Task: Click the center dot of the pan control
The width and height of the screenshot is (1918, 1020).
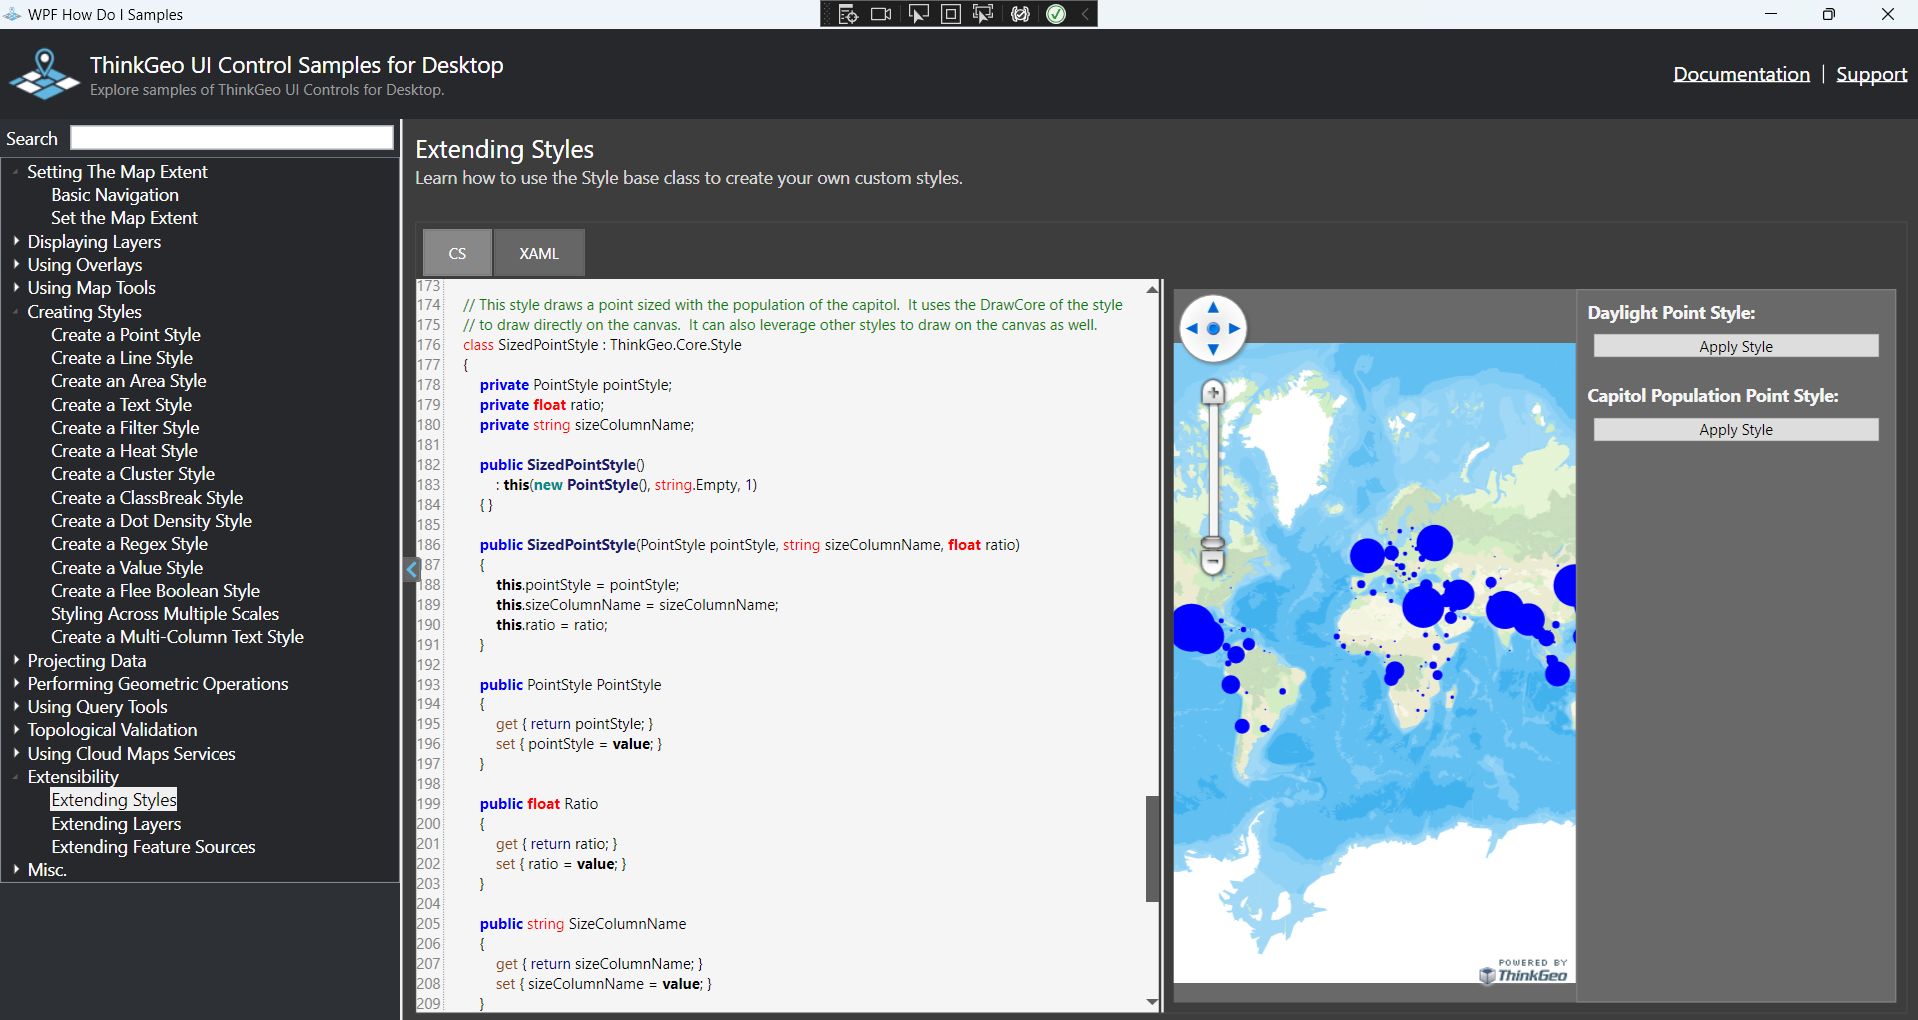Action: click(1213, 328)
